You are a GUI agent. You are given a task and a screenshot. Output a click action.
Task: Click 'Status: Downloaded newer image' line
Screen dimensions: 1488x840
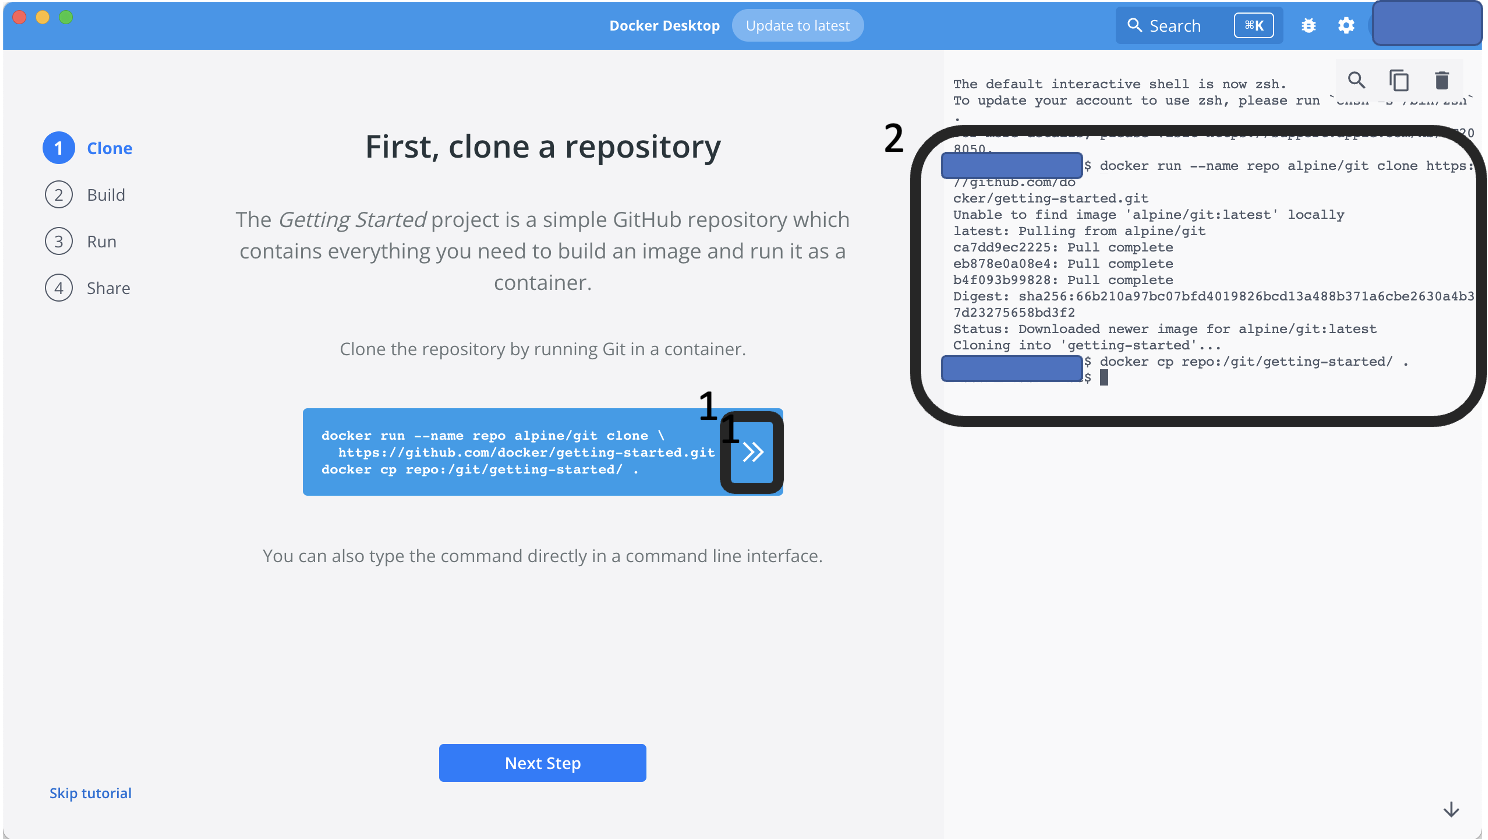coord(1165,329)
